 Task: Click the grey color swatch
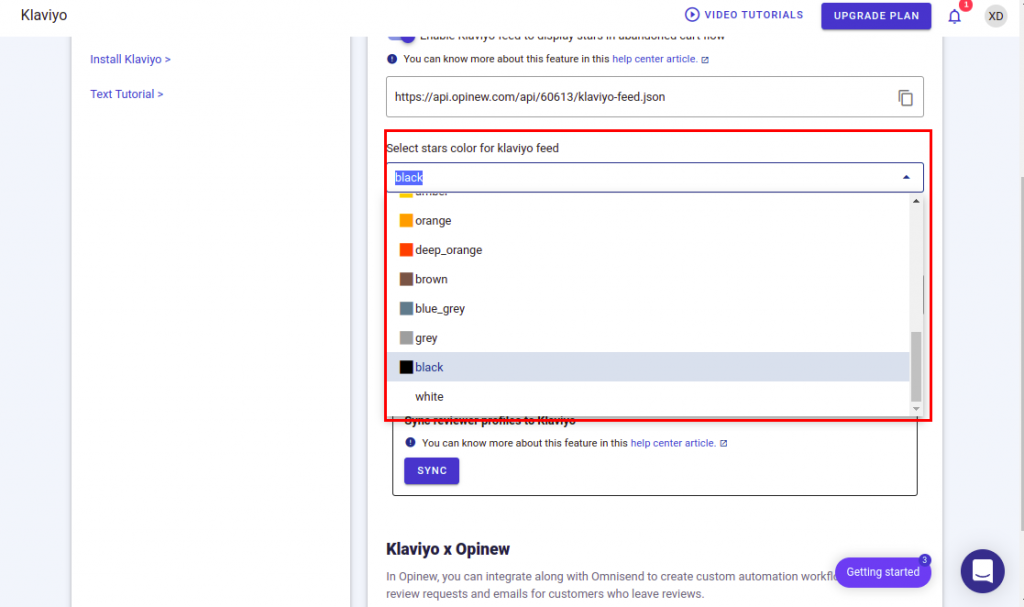pyautogui.click(x=406, y=338)
